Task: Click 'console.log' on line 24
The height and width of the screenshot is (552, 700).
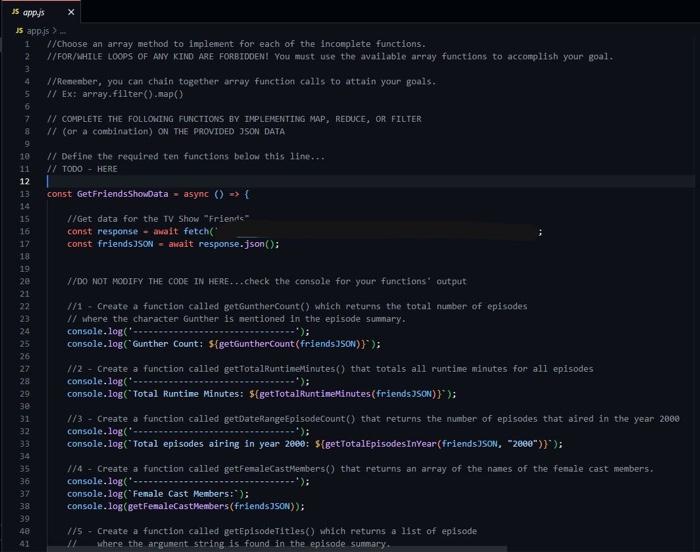Action: click(x=95, y=331)
